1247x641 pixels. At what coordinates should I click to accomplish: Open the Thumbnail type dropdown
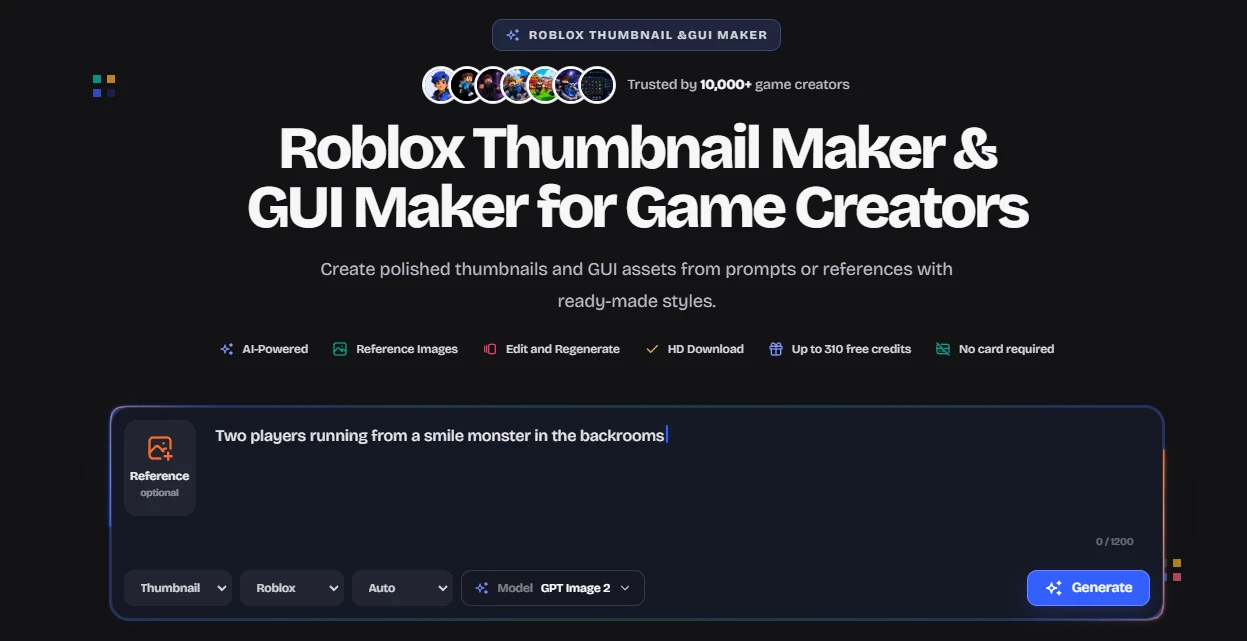click(178, 588)
